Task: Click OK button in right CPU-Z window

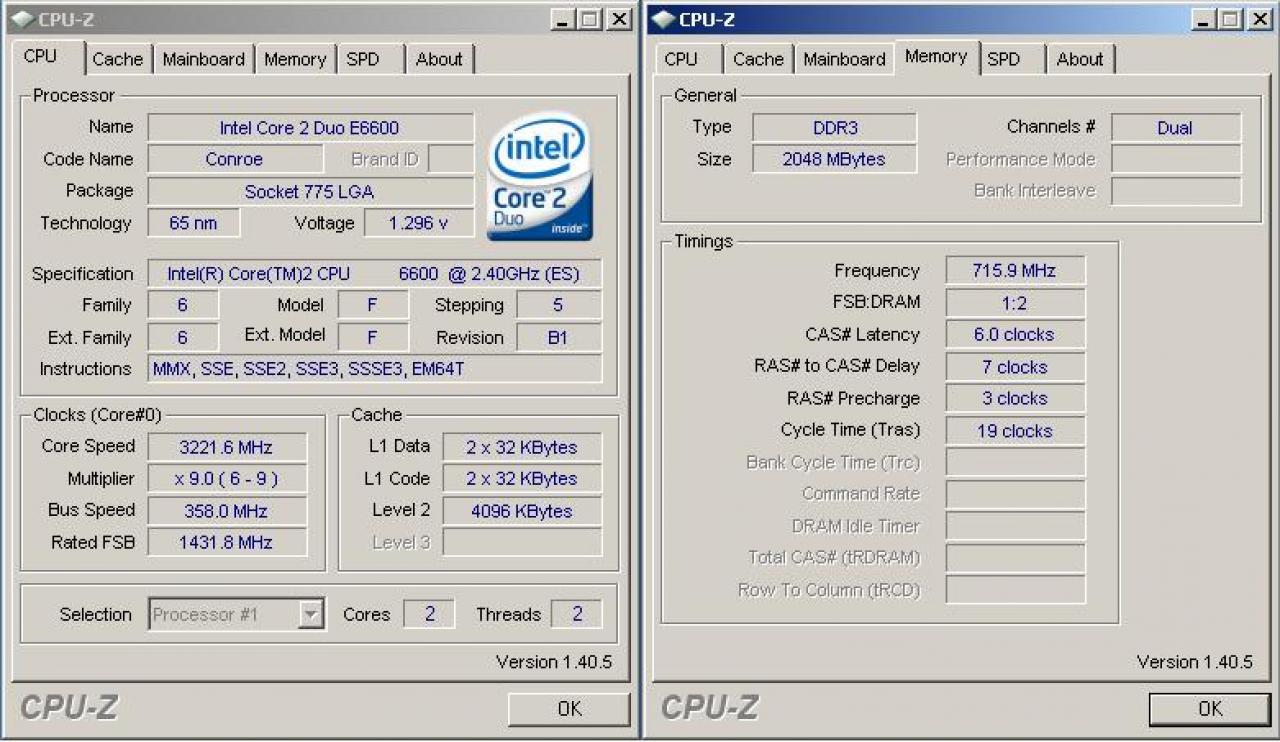Action: pyautogui.click(x=1210, y=709)
